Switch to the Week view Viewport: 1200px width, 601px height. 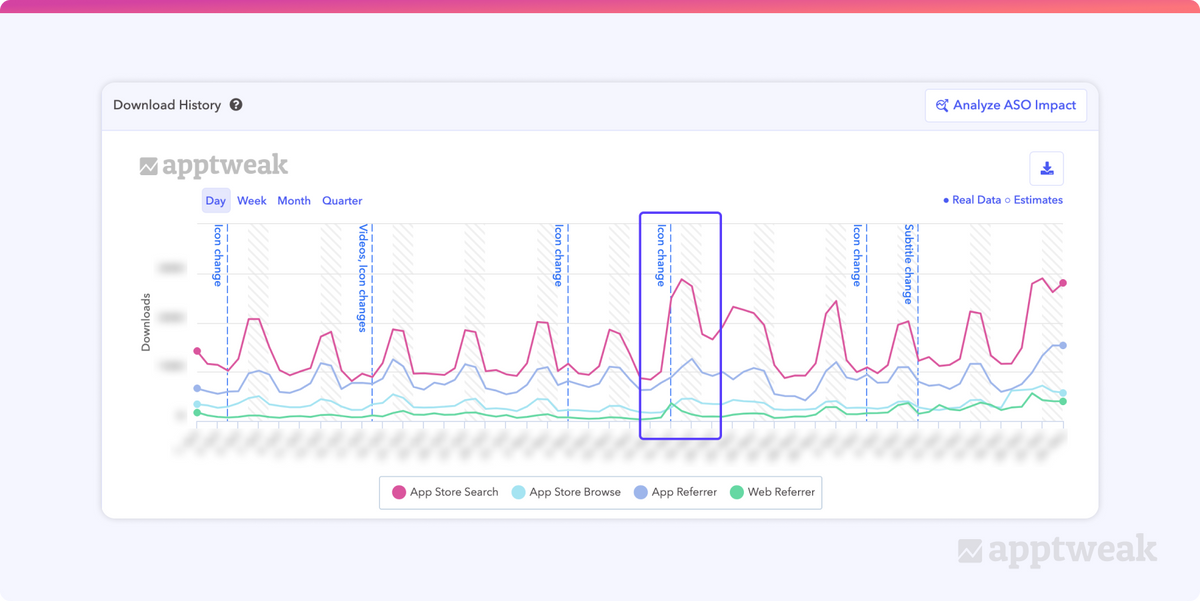(252, 201)
